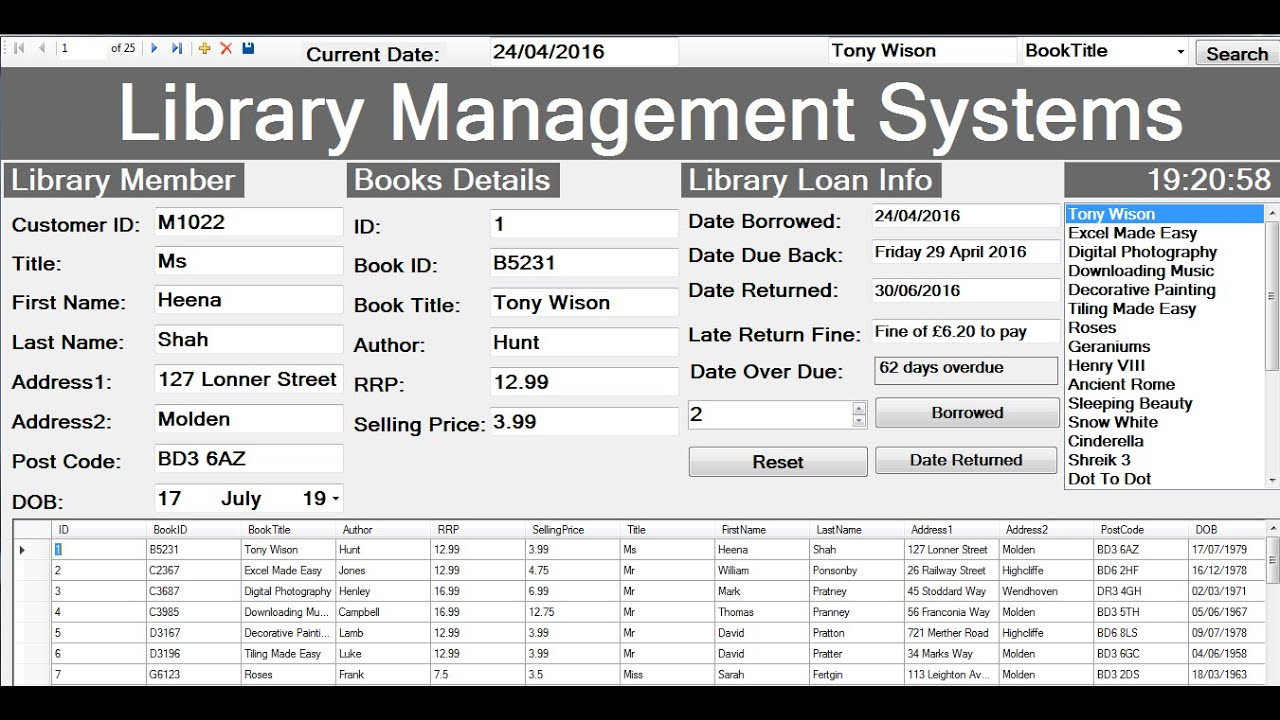Select Geraniums in book list
1280x720 pixels.
point(1165,346)
